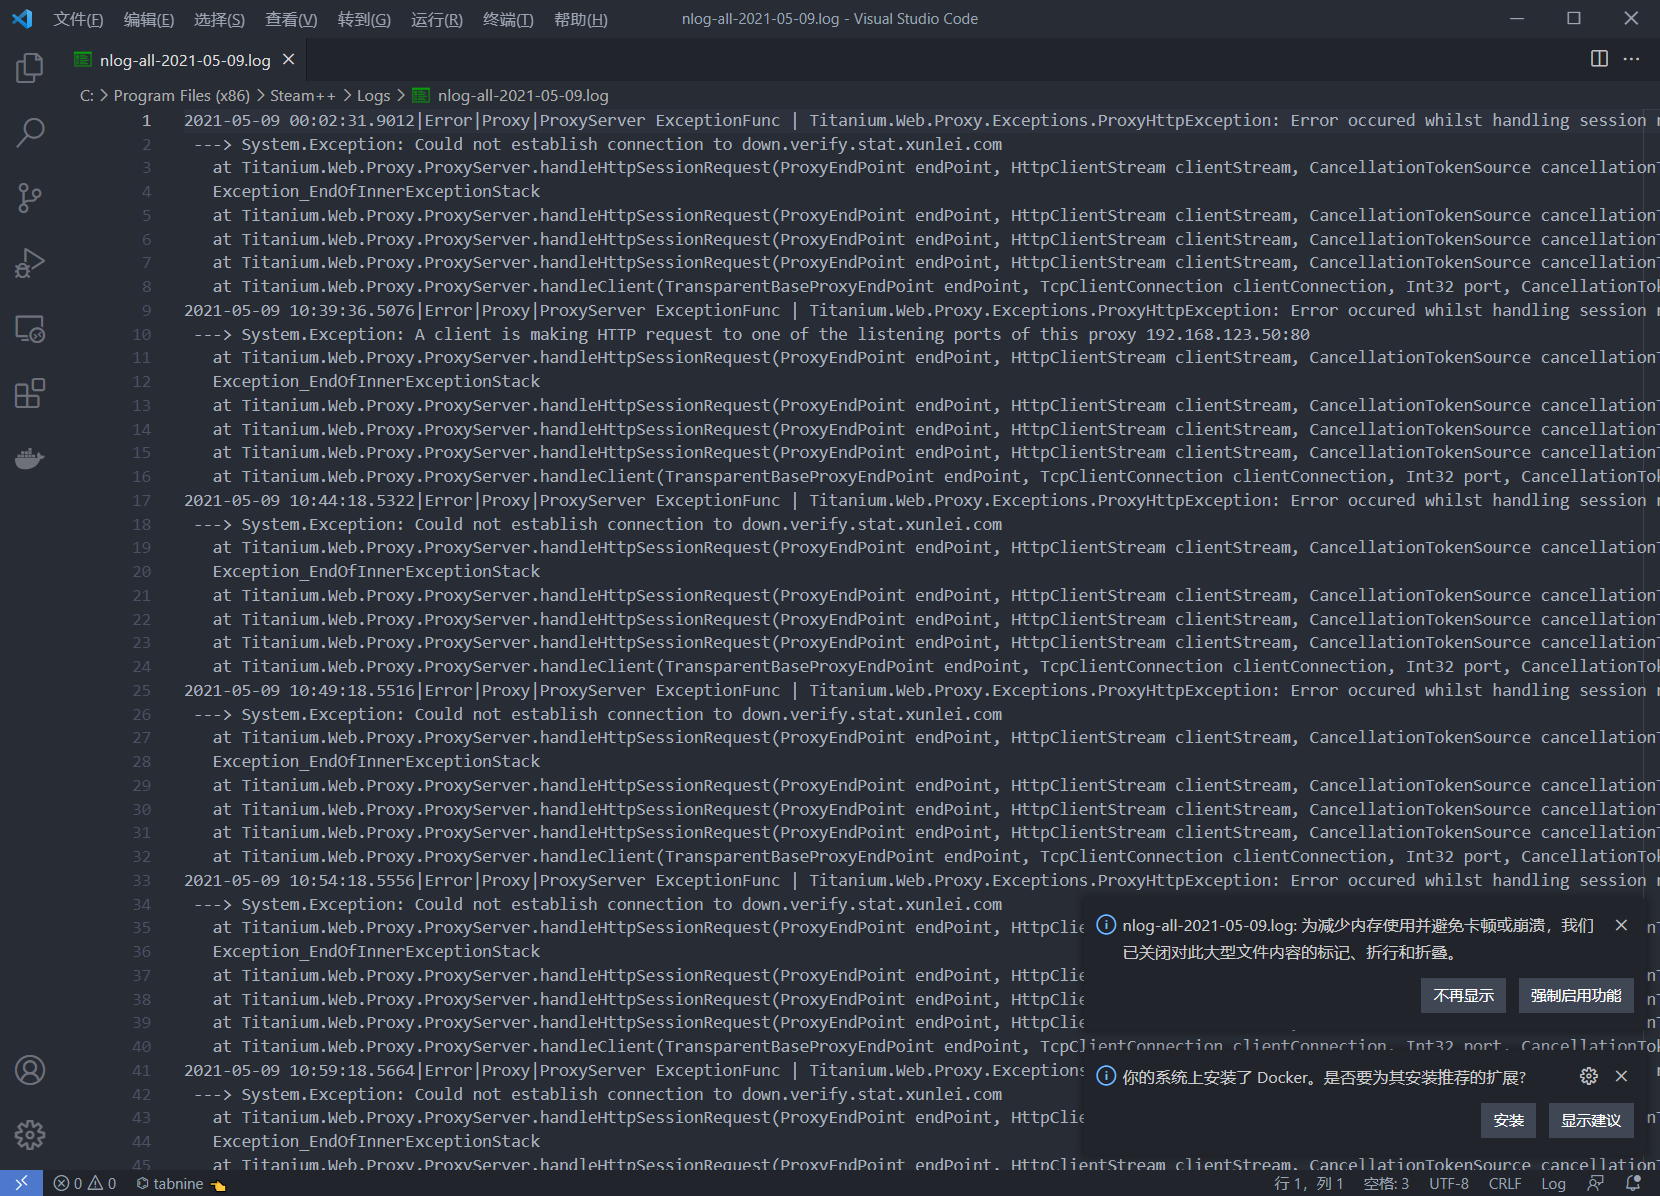Image resolution: width=1660 pixels, height=1196 pixels.
Task: Click the 强制启用功能 button
Action: point(1576,995)
